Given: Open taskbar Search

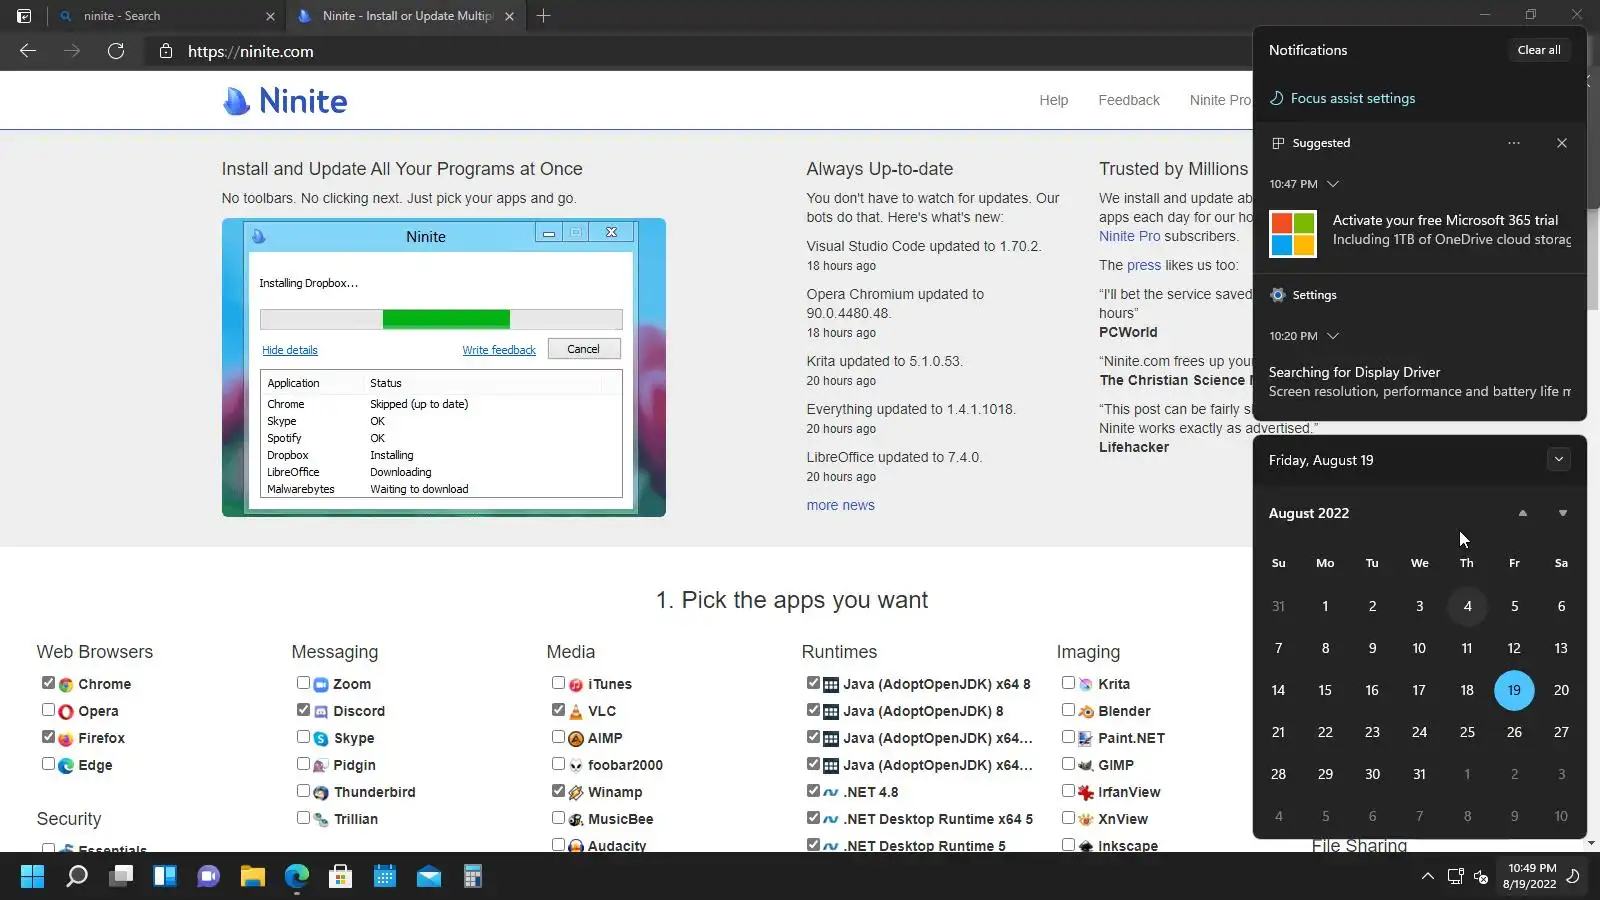Looking at the screenshot, I should coord(77,877).
